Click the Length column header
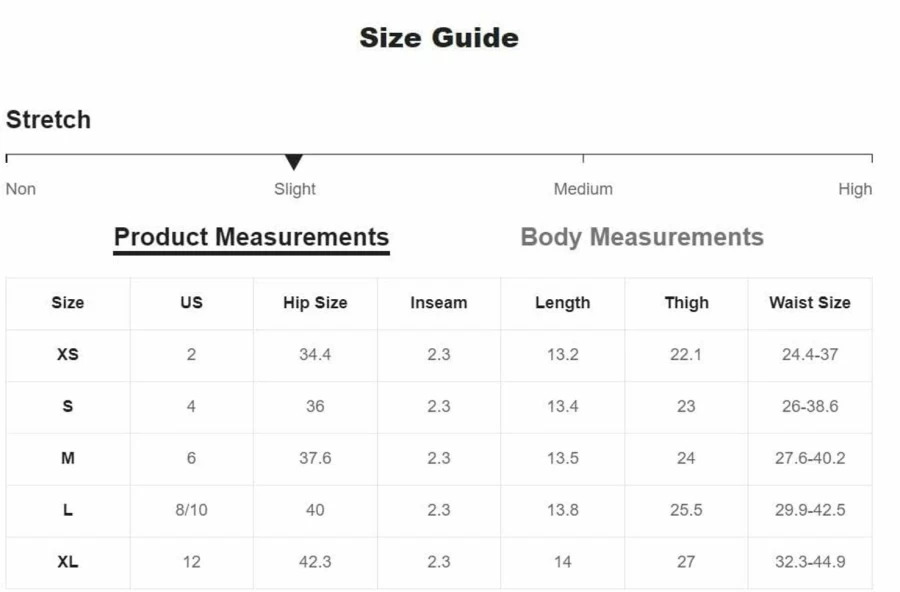Screen dimensions: 900x592 (x=562, y=303)
